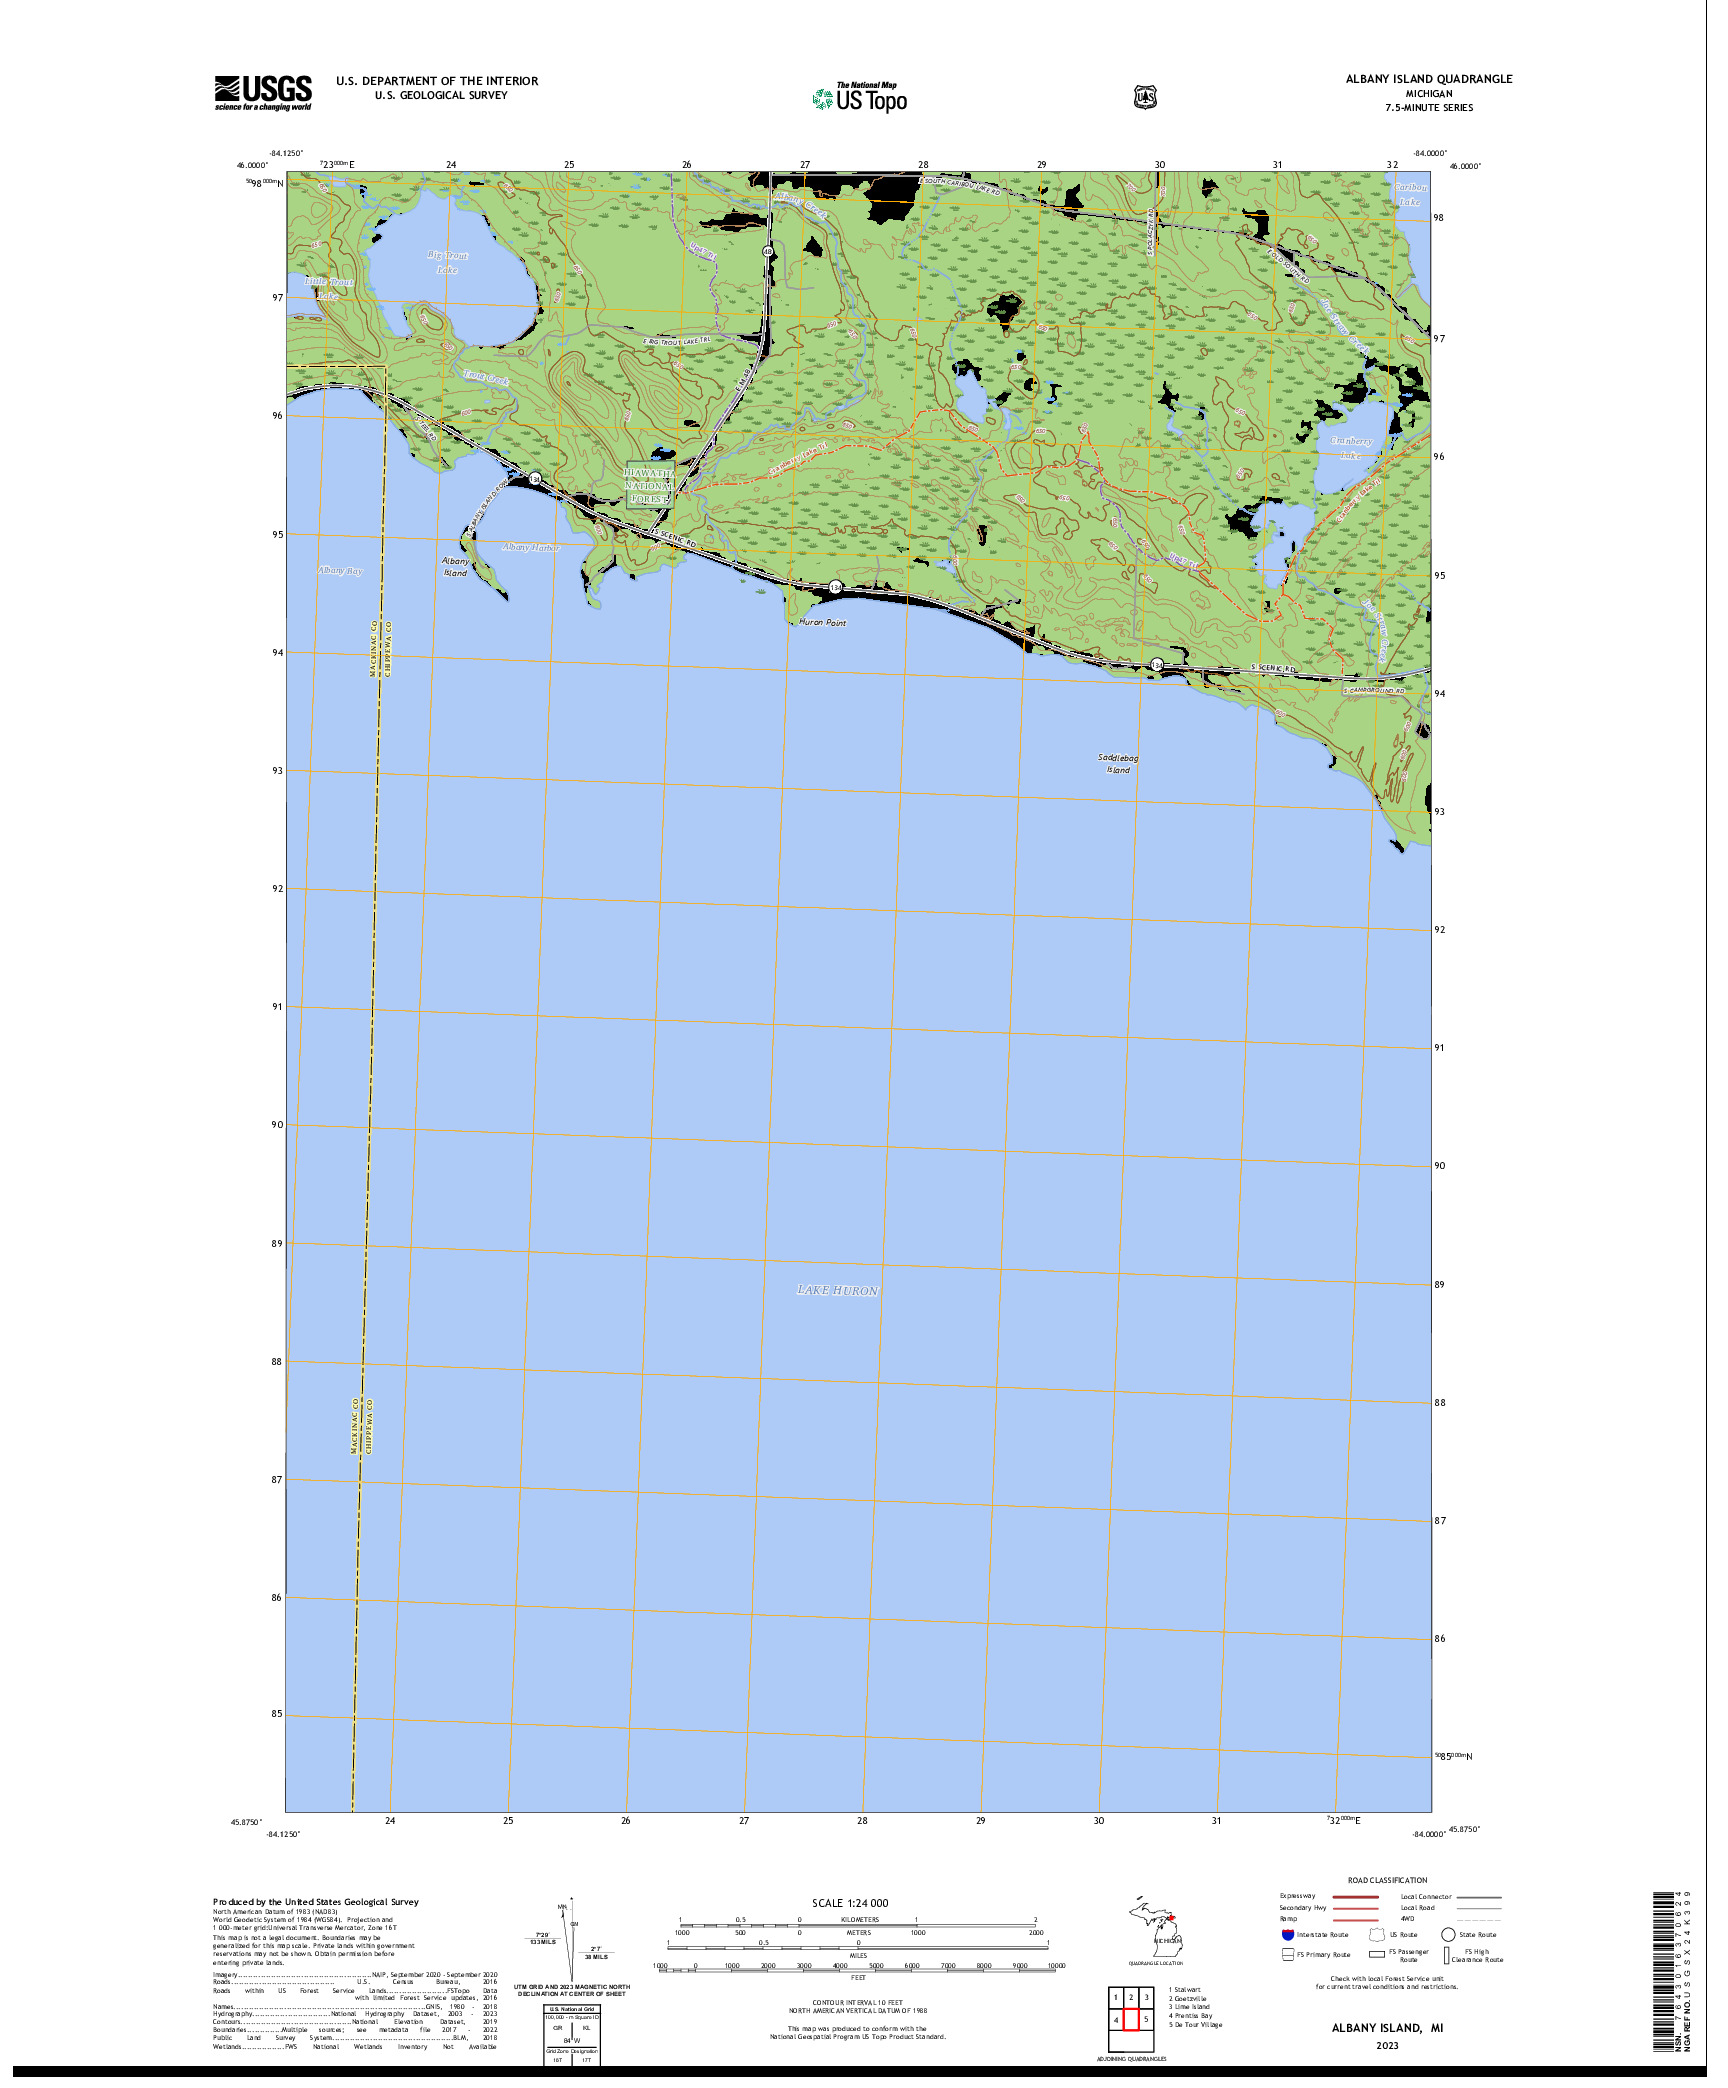Click the US Route shield symbol in legend

1377,1934
